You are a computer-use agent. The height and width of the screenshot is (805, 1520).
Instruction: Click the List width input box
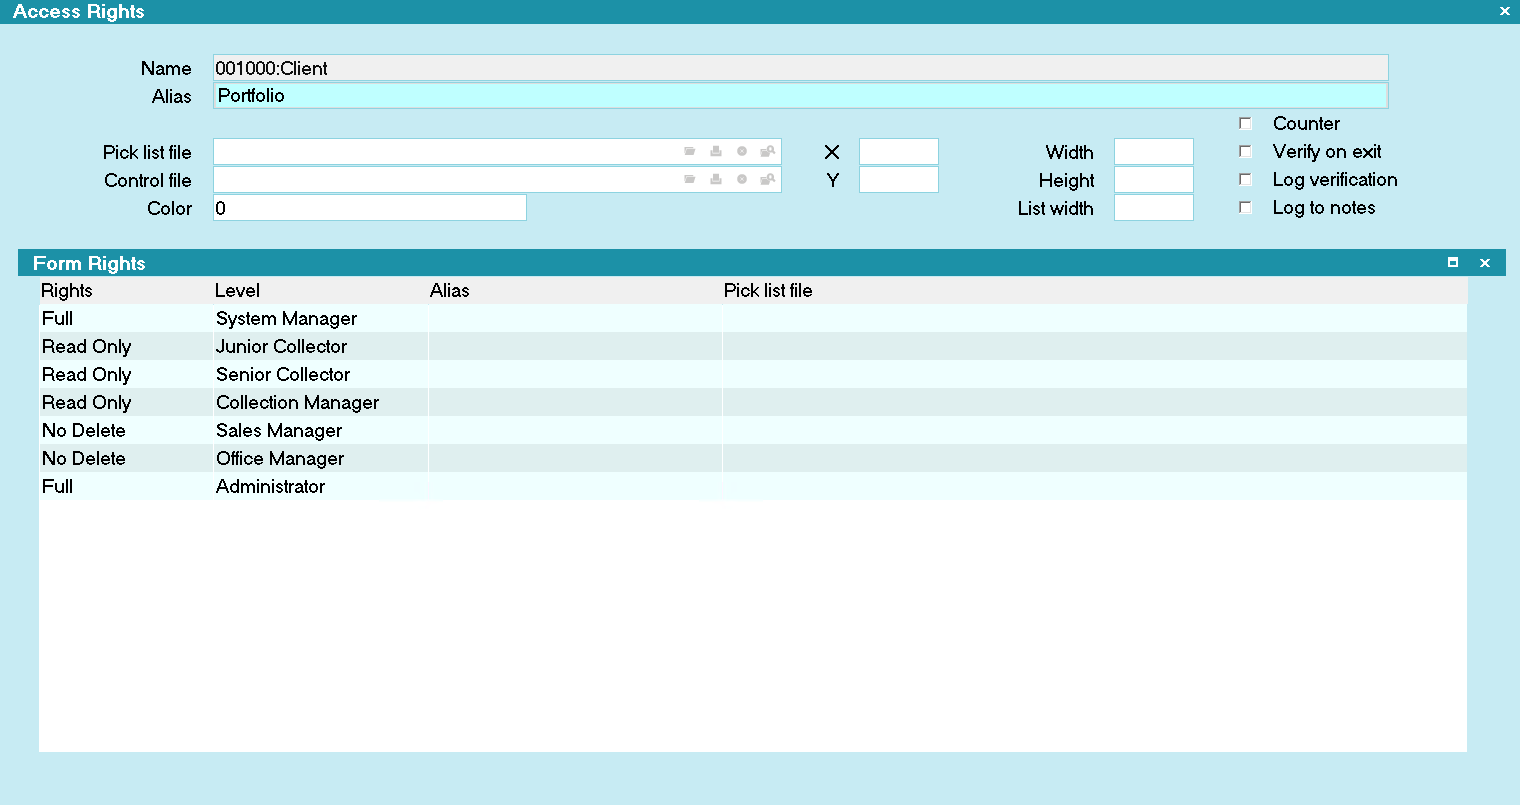point(1153,208)
